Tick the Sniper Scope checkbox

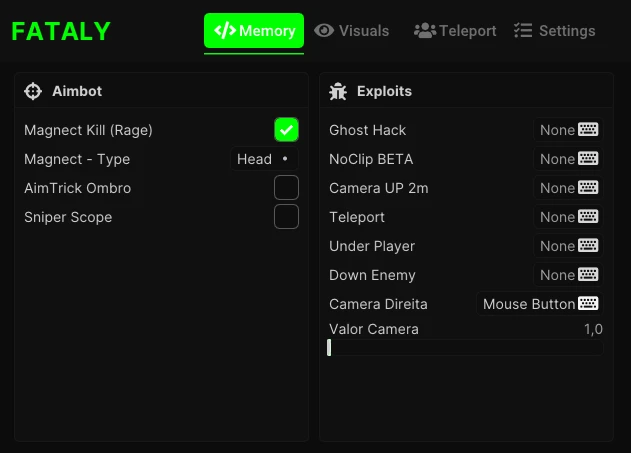coord(287,217)
